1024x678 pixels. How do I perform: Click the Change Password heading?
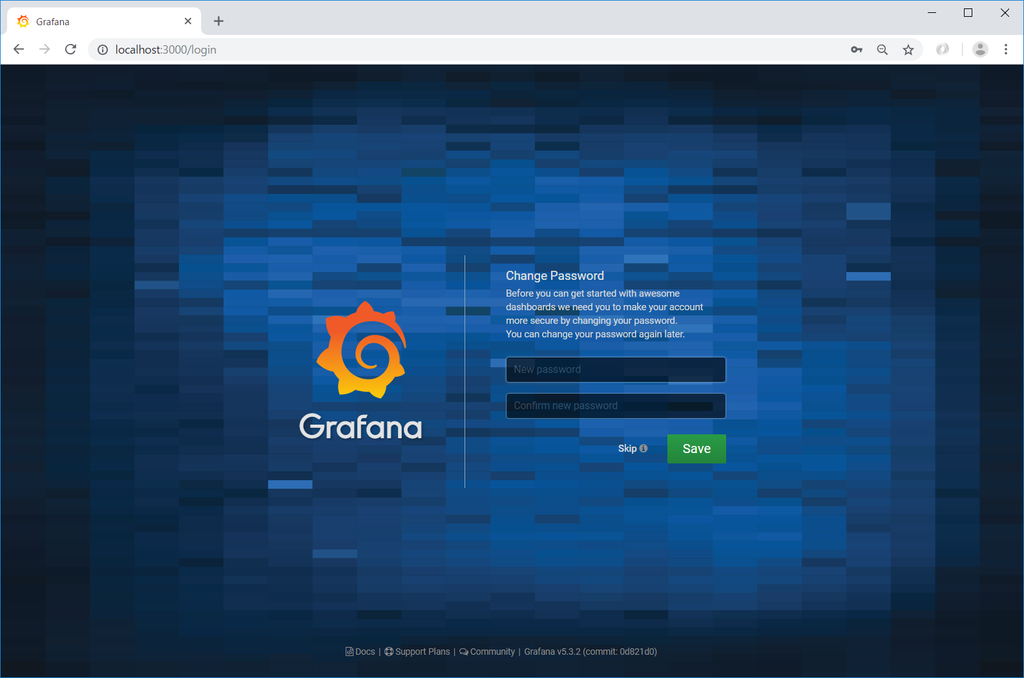click(x=554, y=276)
